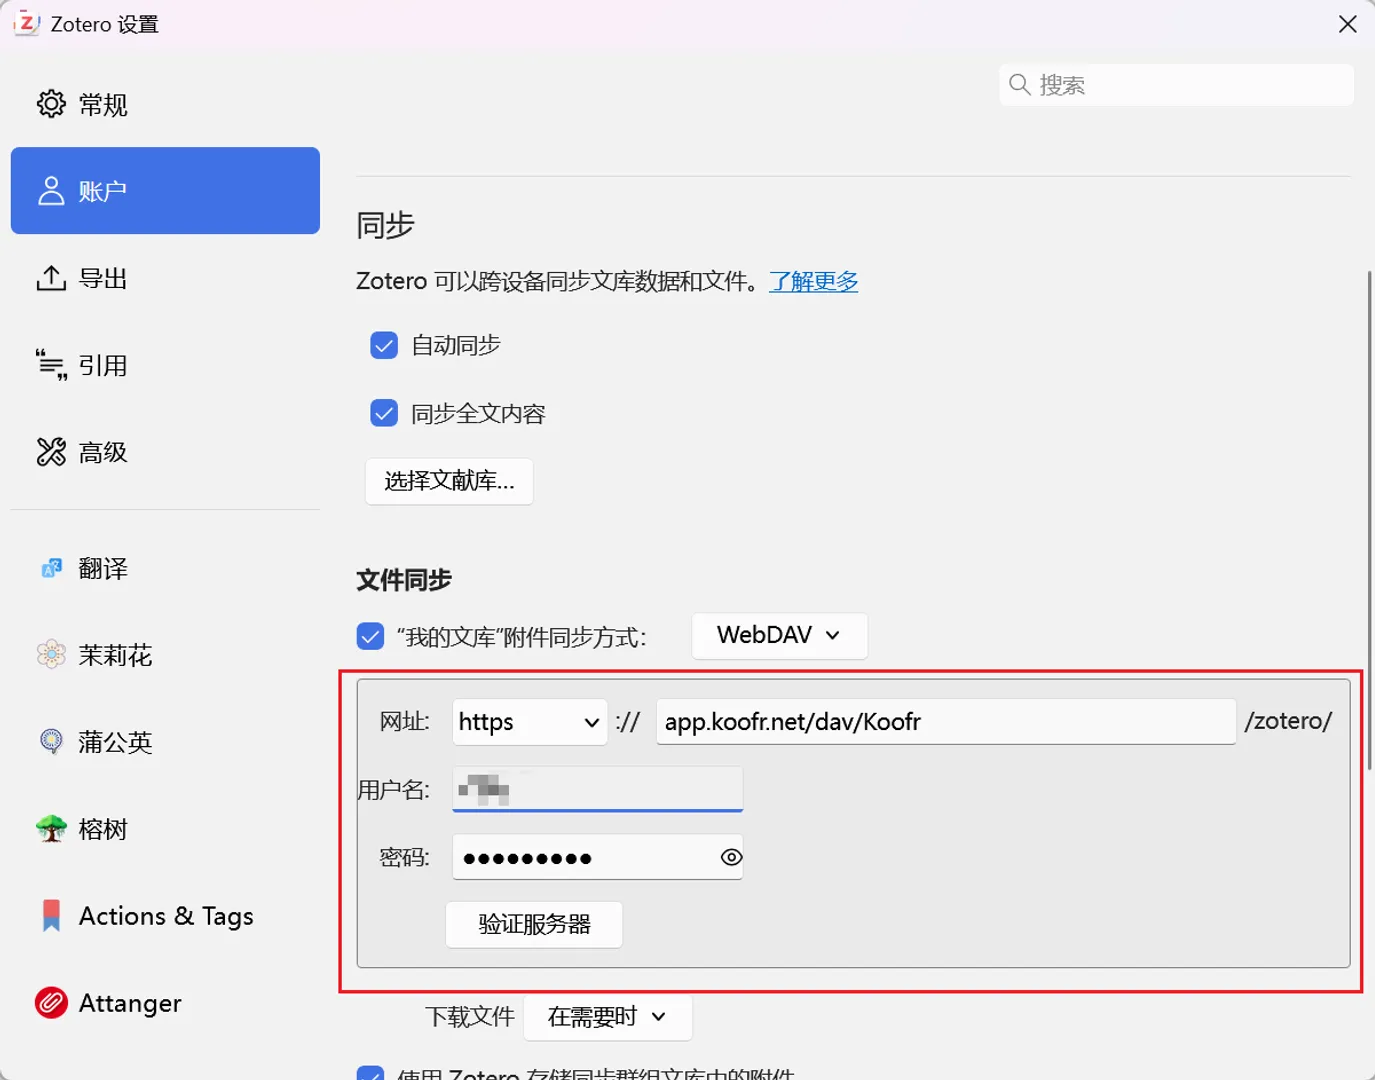Open the WebDAV sync method dropdown
Image resolution: width=1375 pixels, height=1080 pixels.
[779, 635]
